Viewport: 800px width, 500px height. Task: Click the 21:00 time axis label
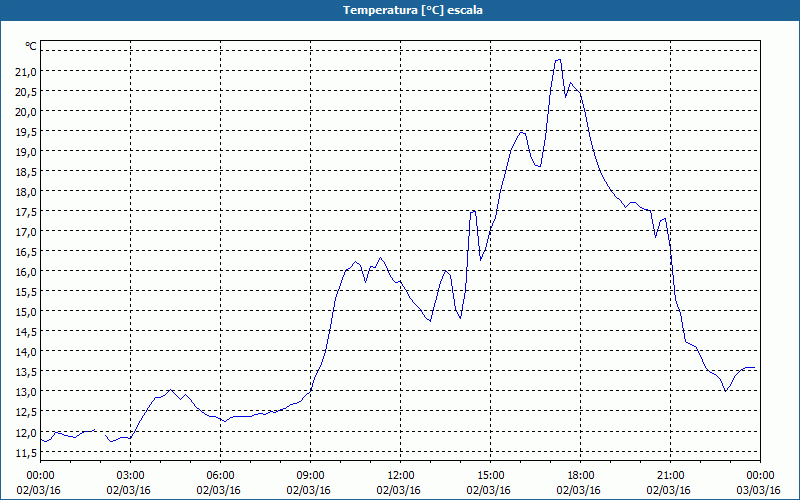pos(670,476)
